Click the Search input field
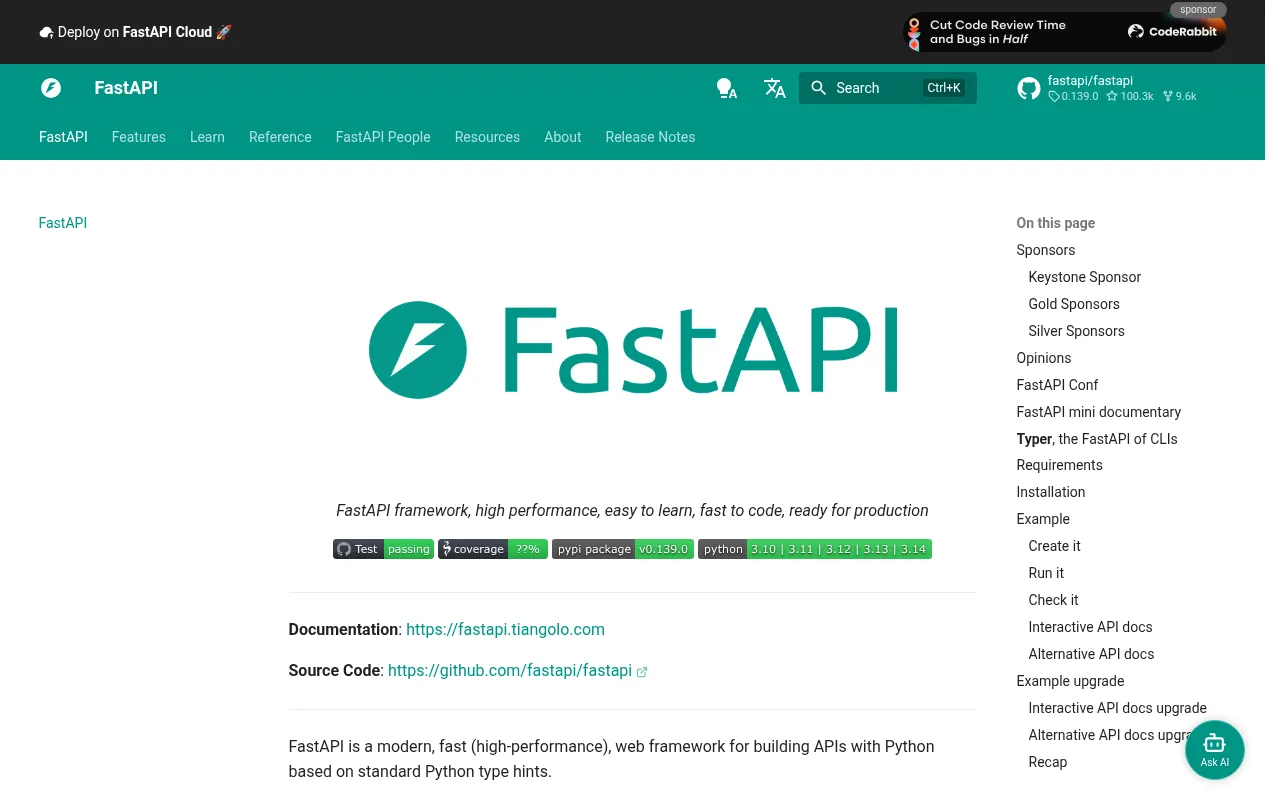This screenshot has width=1280, height=800. [x=888, y=88]
